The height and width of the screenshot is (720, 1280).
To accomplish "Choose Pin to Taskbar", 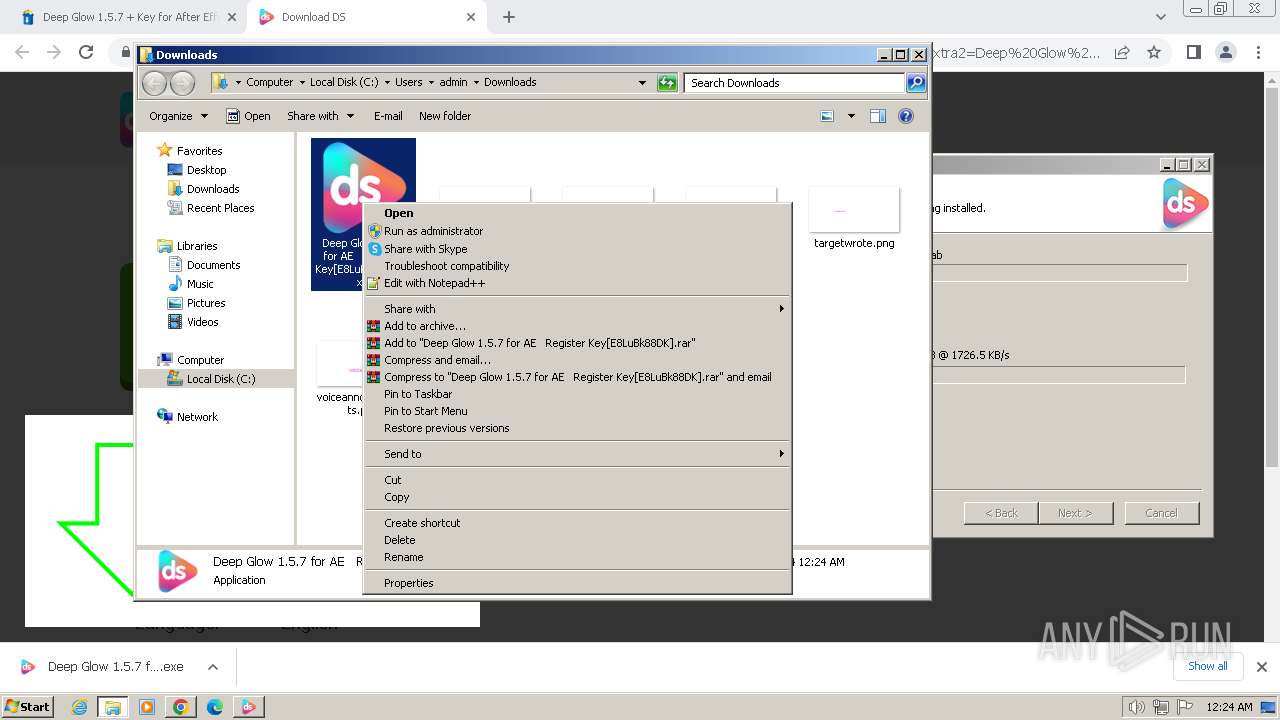I will 418,394.
